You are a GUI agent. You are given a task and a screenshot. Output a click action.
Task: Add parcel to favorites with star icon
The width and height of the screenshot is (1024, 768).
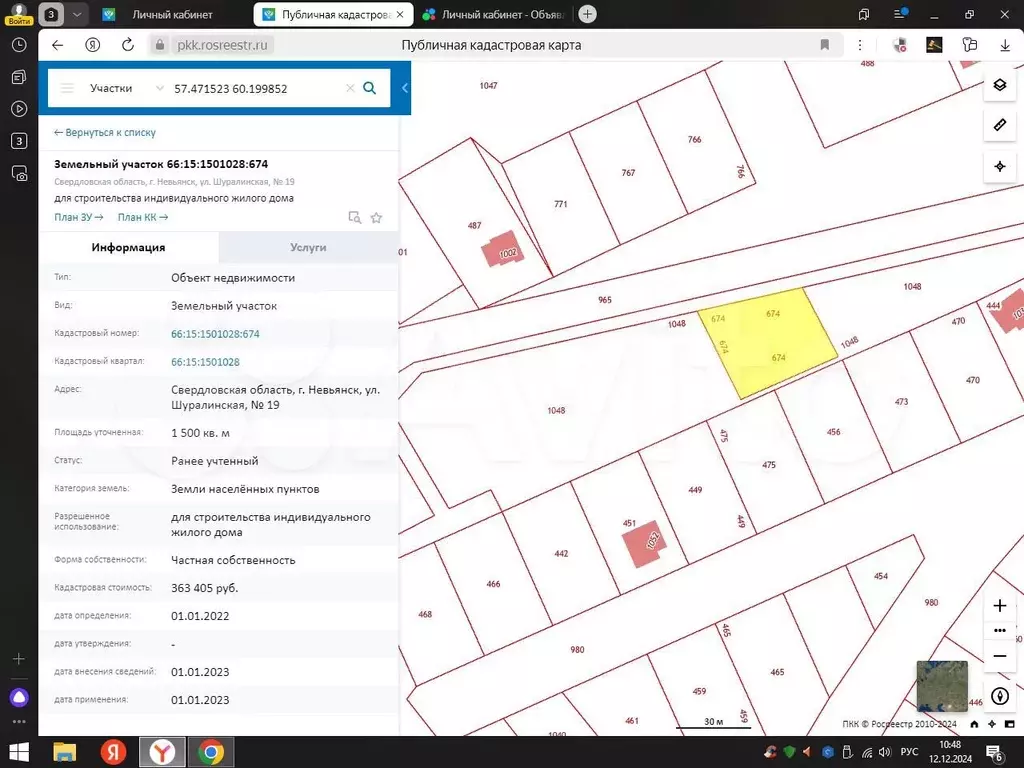point(376,217)
